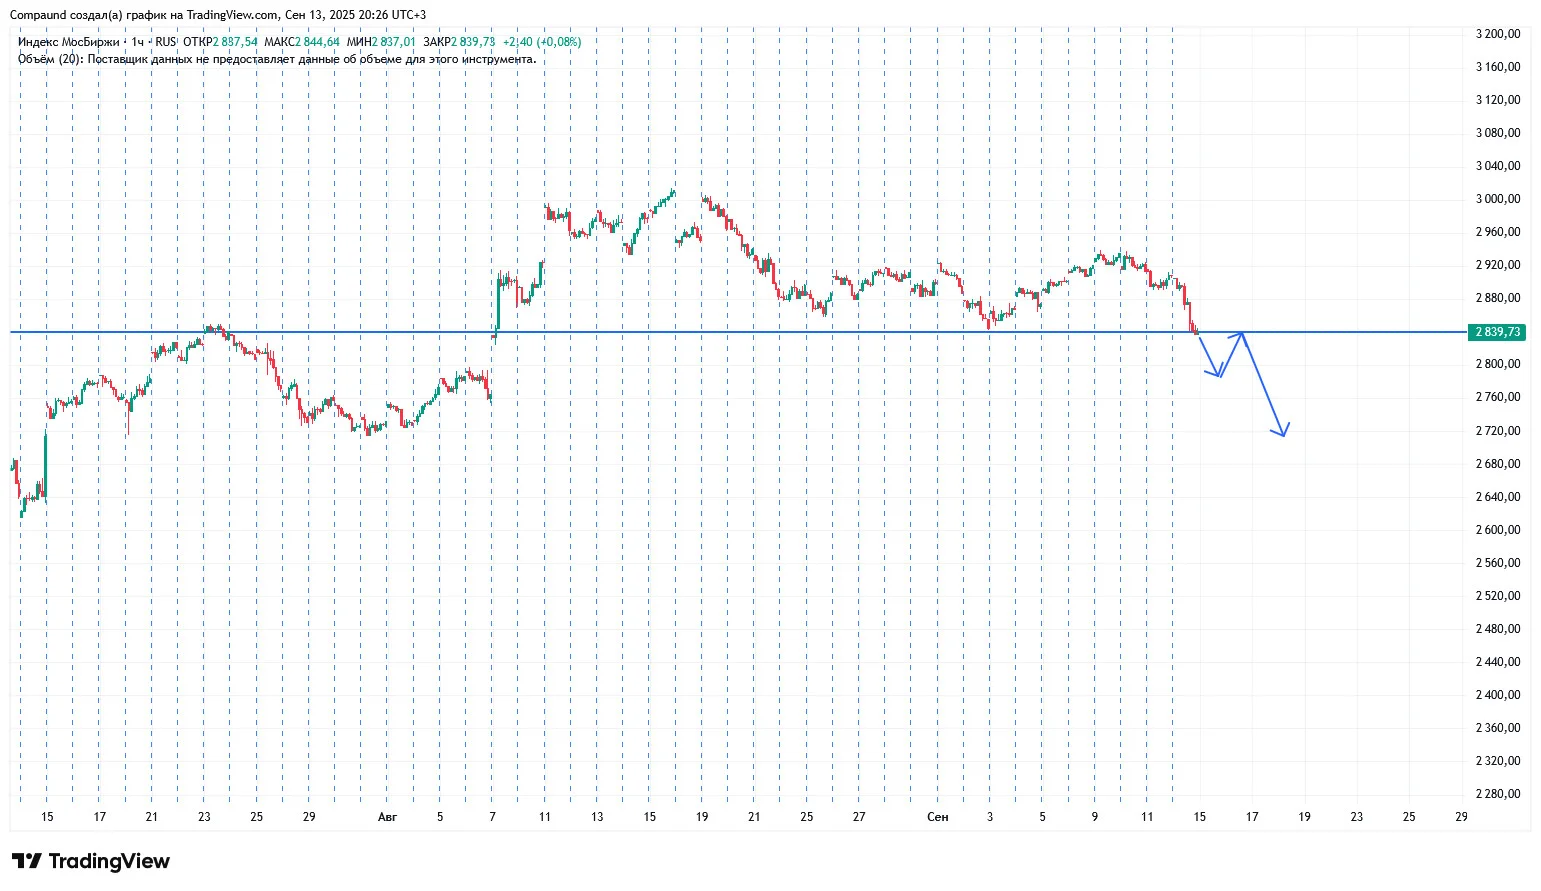Click the 3 000,00 price axis label
This screenshot has width=1541, height=891.
(x=1497, y=199)
